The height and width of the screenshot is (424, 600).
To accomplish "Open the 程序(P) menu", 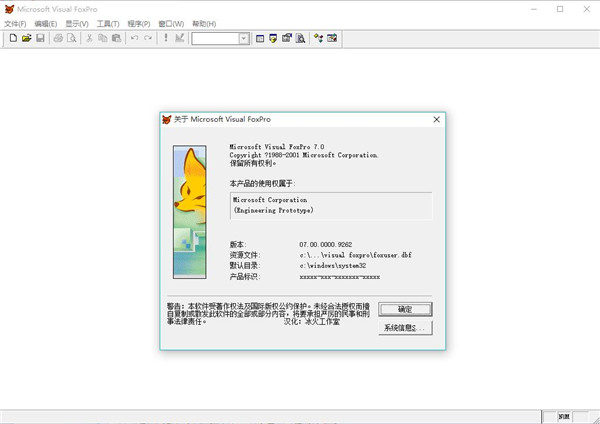I will (140, 23).
